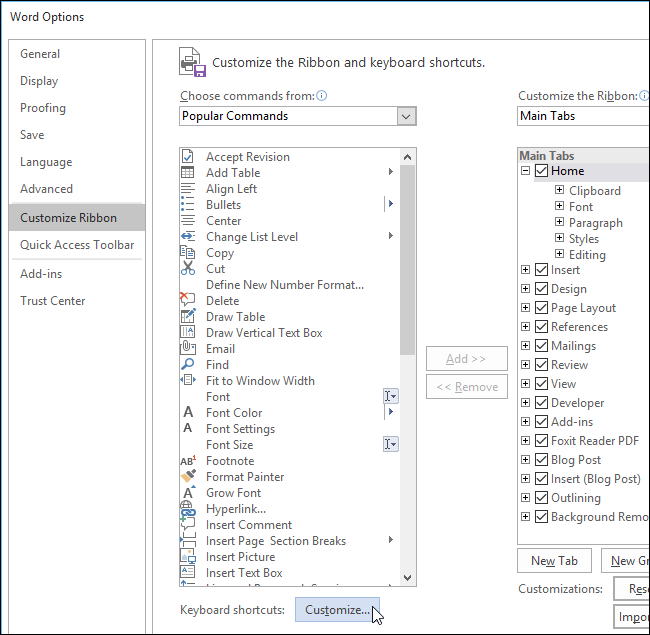Open the Quick Access Toolbar category
Viewport: 650px width, 635px height.
pyautogui.click(x=77, y=245)
